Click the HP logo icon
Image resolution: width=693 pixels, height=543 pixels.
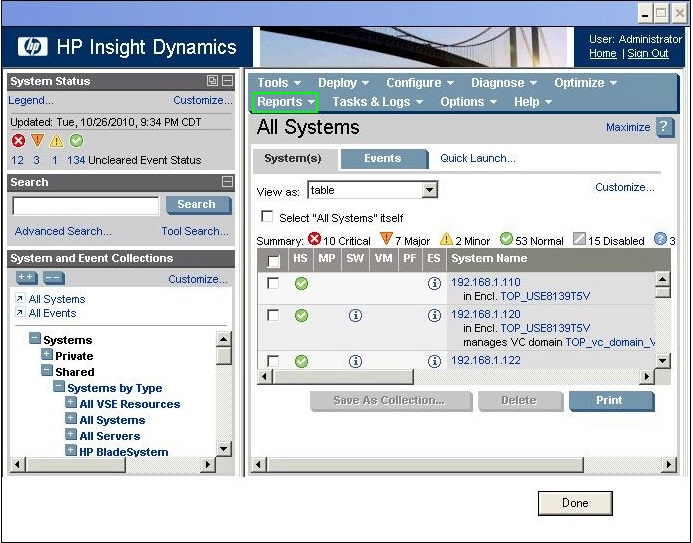(32, 47)
